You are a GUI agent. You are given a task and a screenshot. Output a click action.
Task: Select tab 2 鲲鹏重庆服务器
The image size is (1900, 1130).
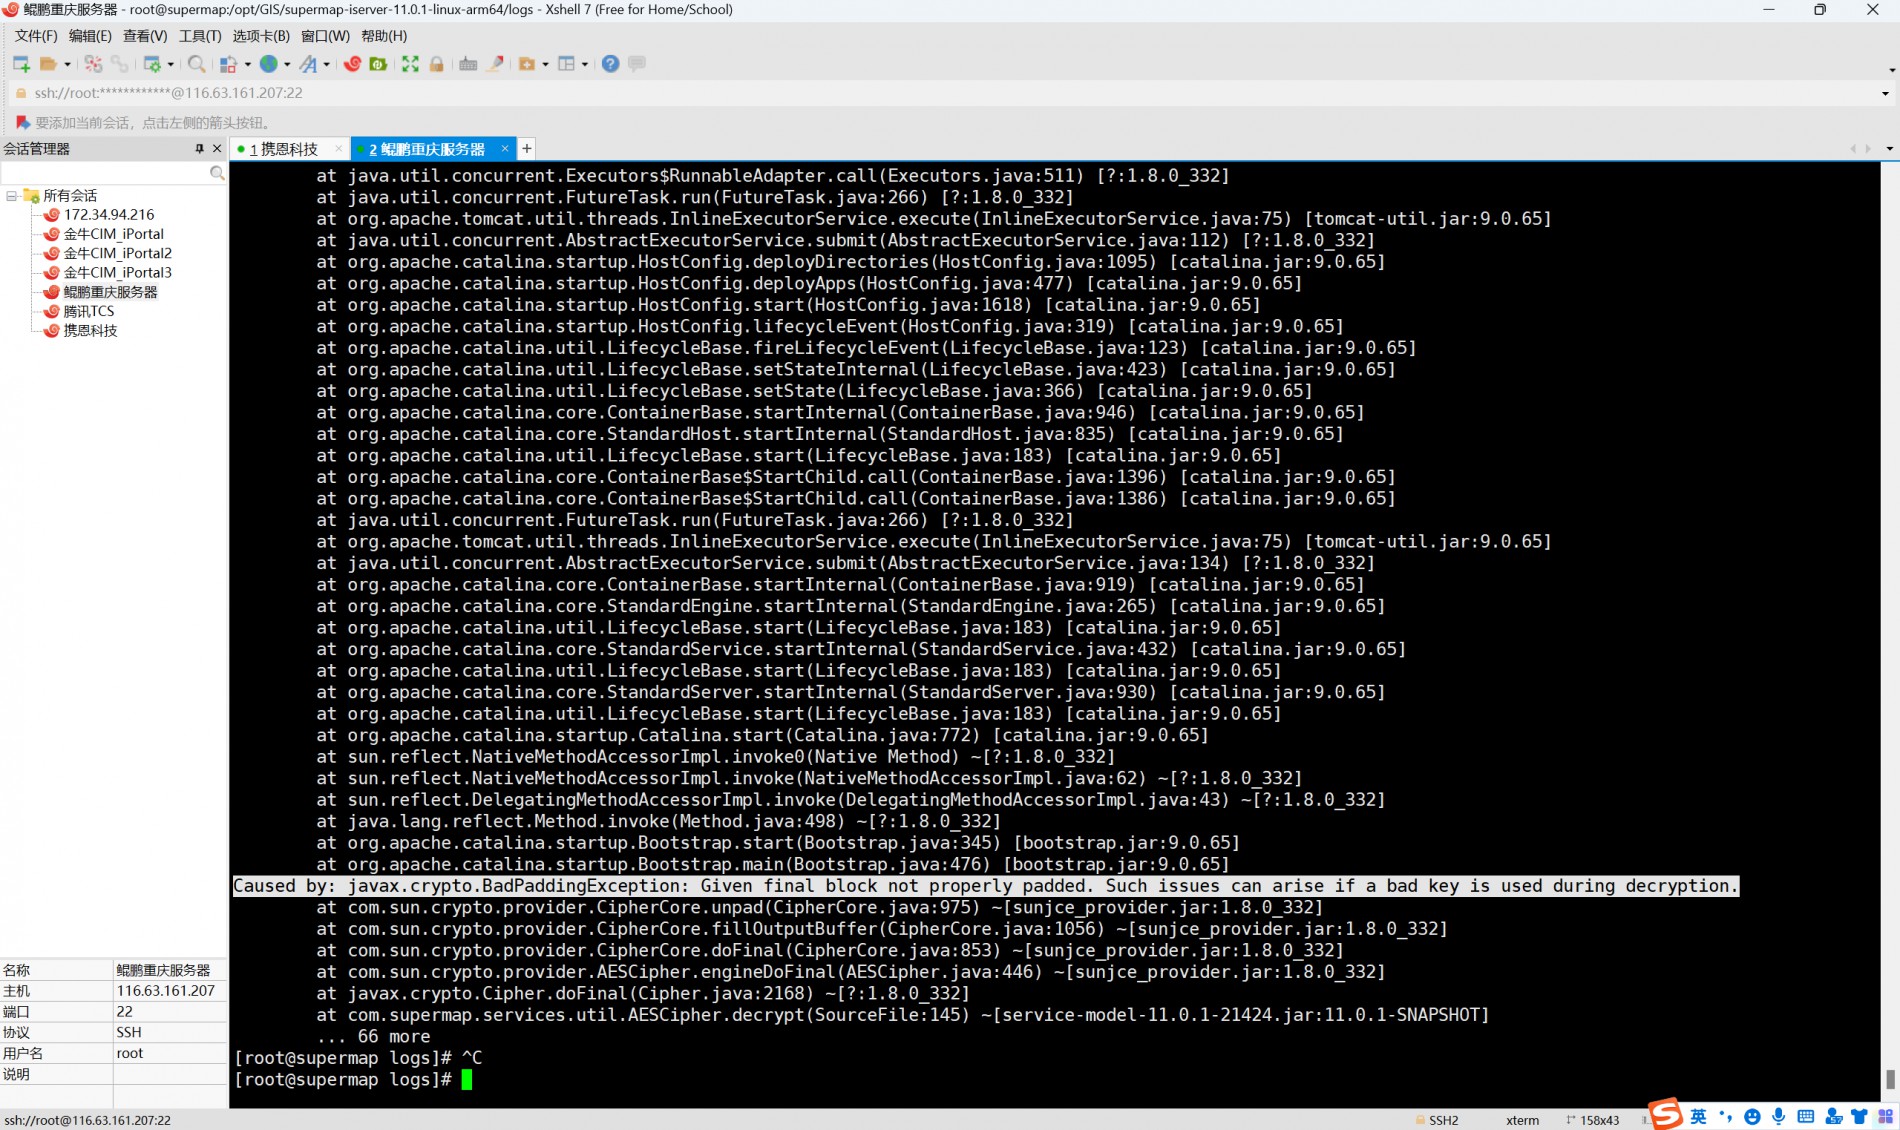(x=427, y=149)
